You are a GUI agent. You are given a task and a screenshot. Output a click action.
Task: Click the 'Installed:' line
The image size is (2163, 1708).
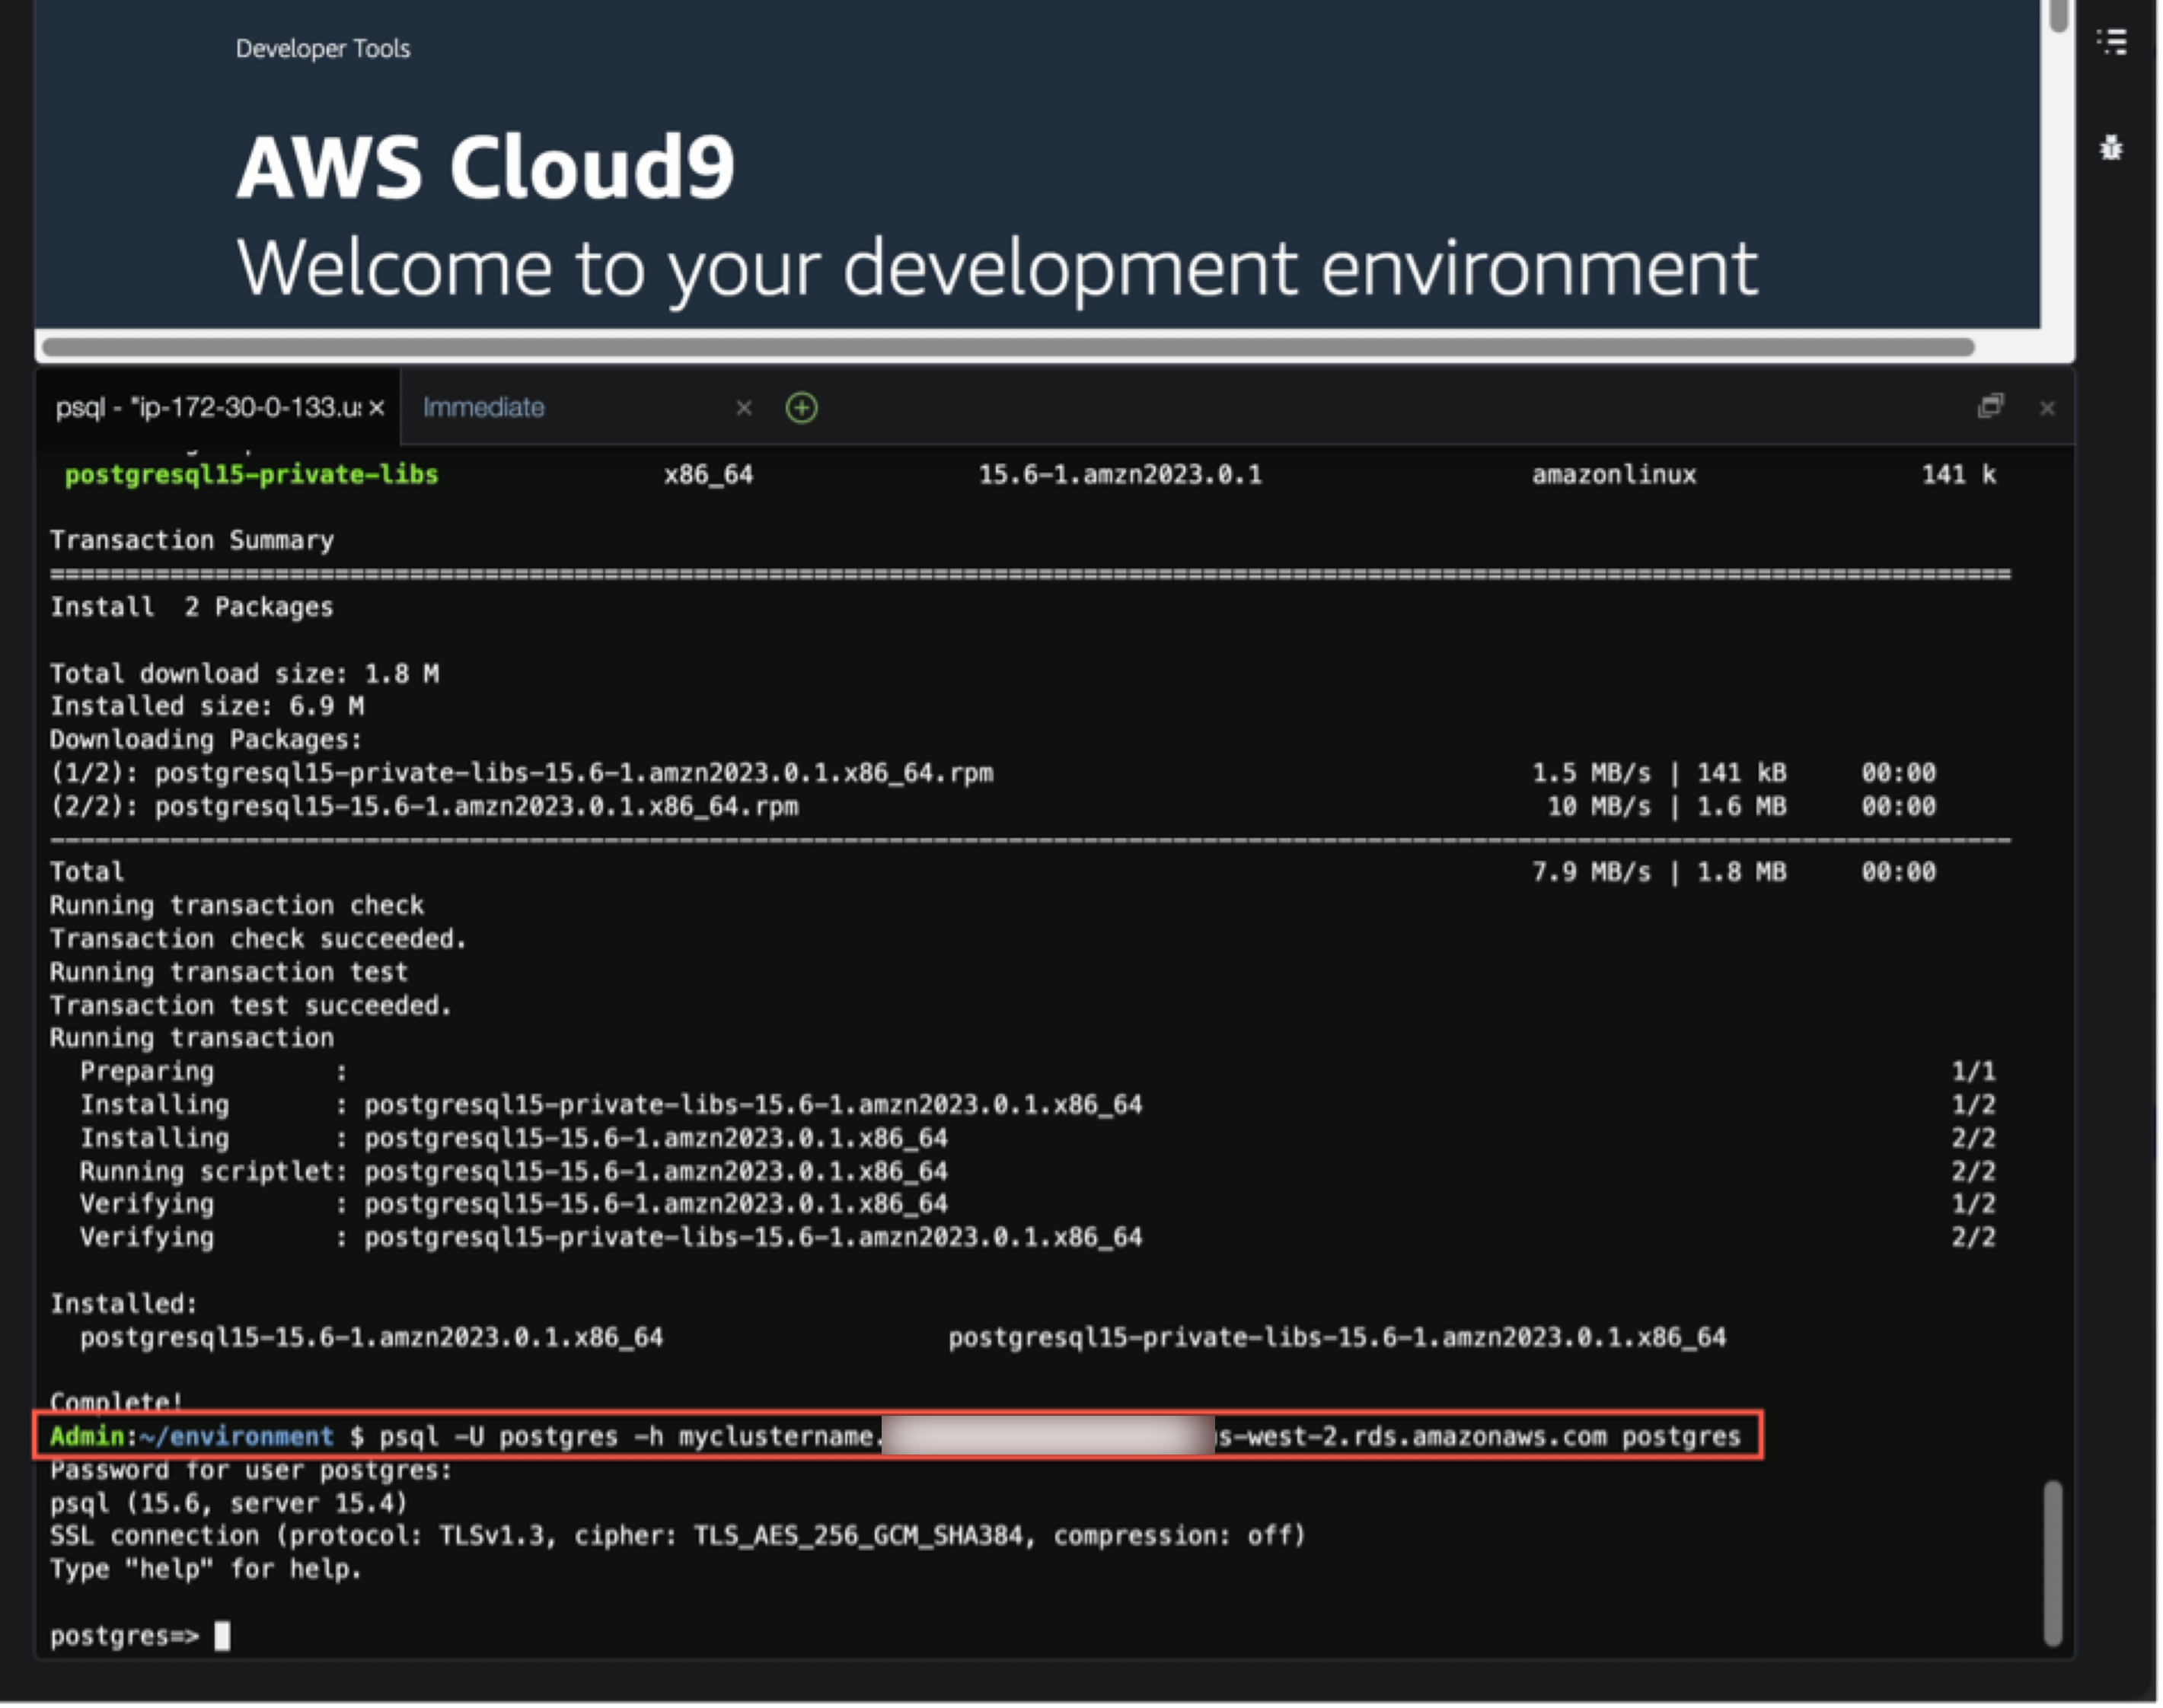coord(124,1304)
